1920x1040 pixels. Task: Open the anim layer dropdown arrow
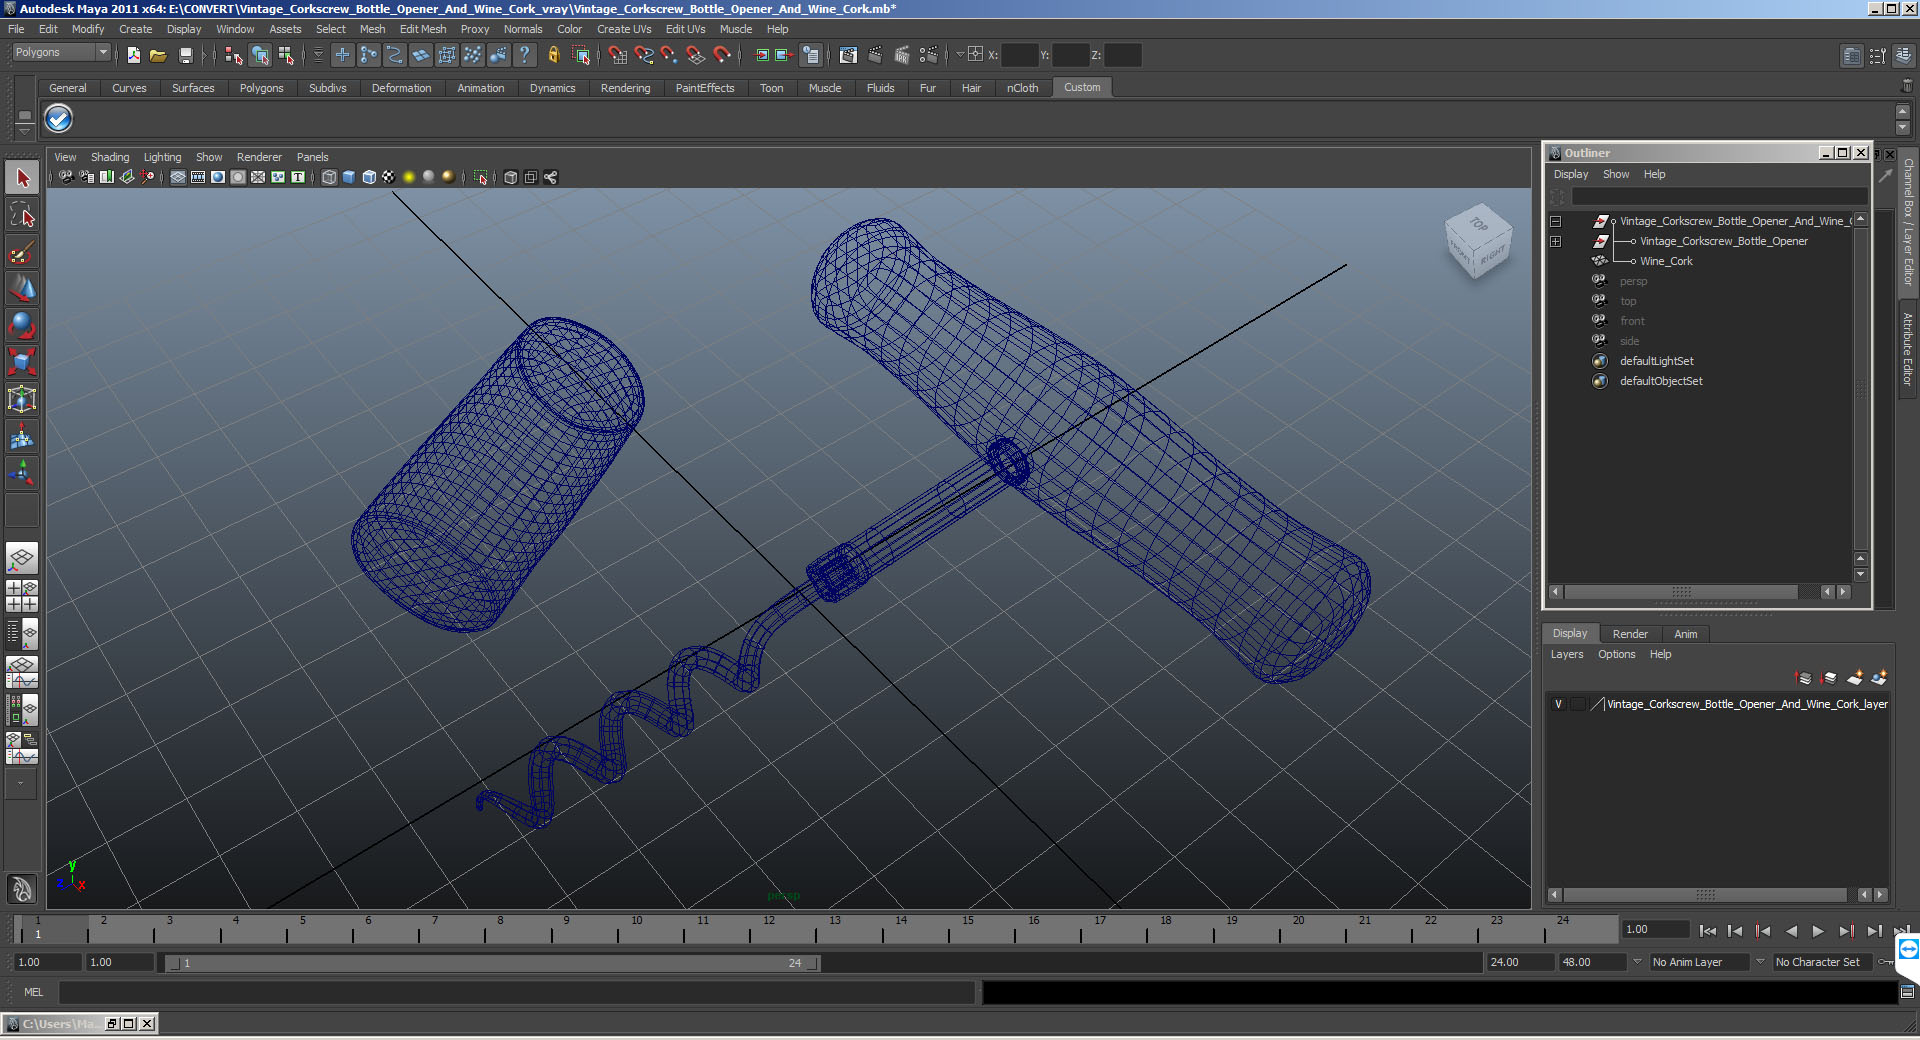(x=1637, y=962)
